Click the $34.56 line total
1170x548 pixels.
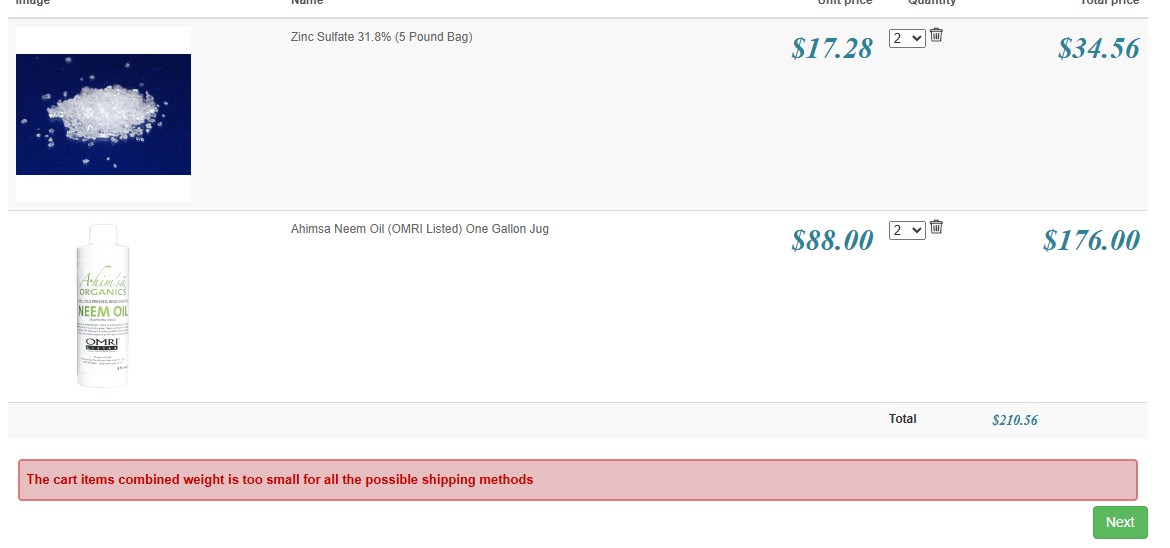1098,48
